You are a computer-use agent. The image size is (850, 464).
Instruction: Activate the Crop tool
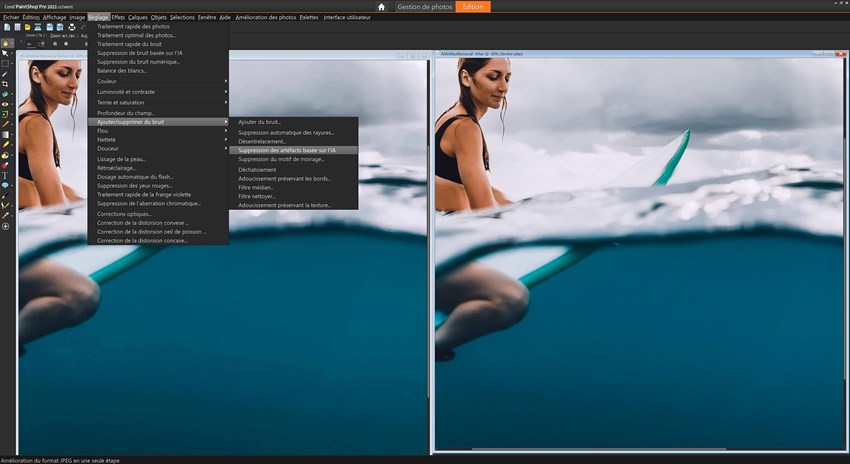(5, 84)
